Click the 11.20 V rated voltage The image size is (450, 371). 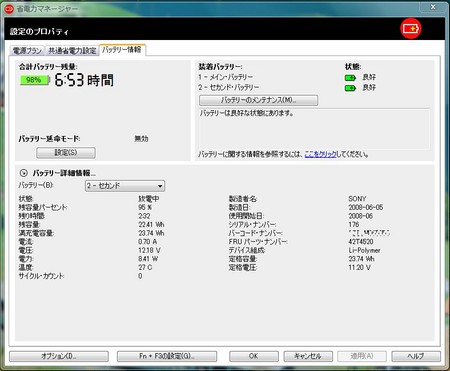pos(360,267)
